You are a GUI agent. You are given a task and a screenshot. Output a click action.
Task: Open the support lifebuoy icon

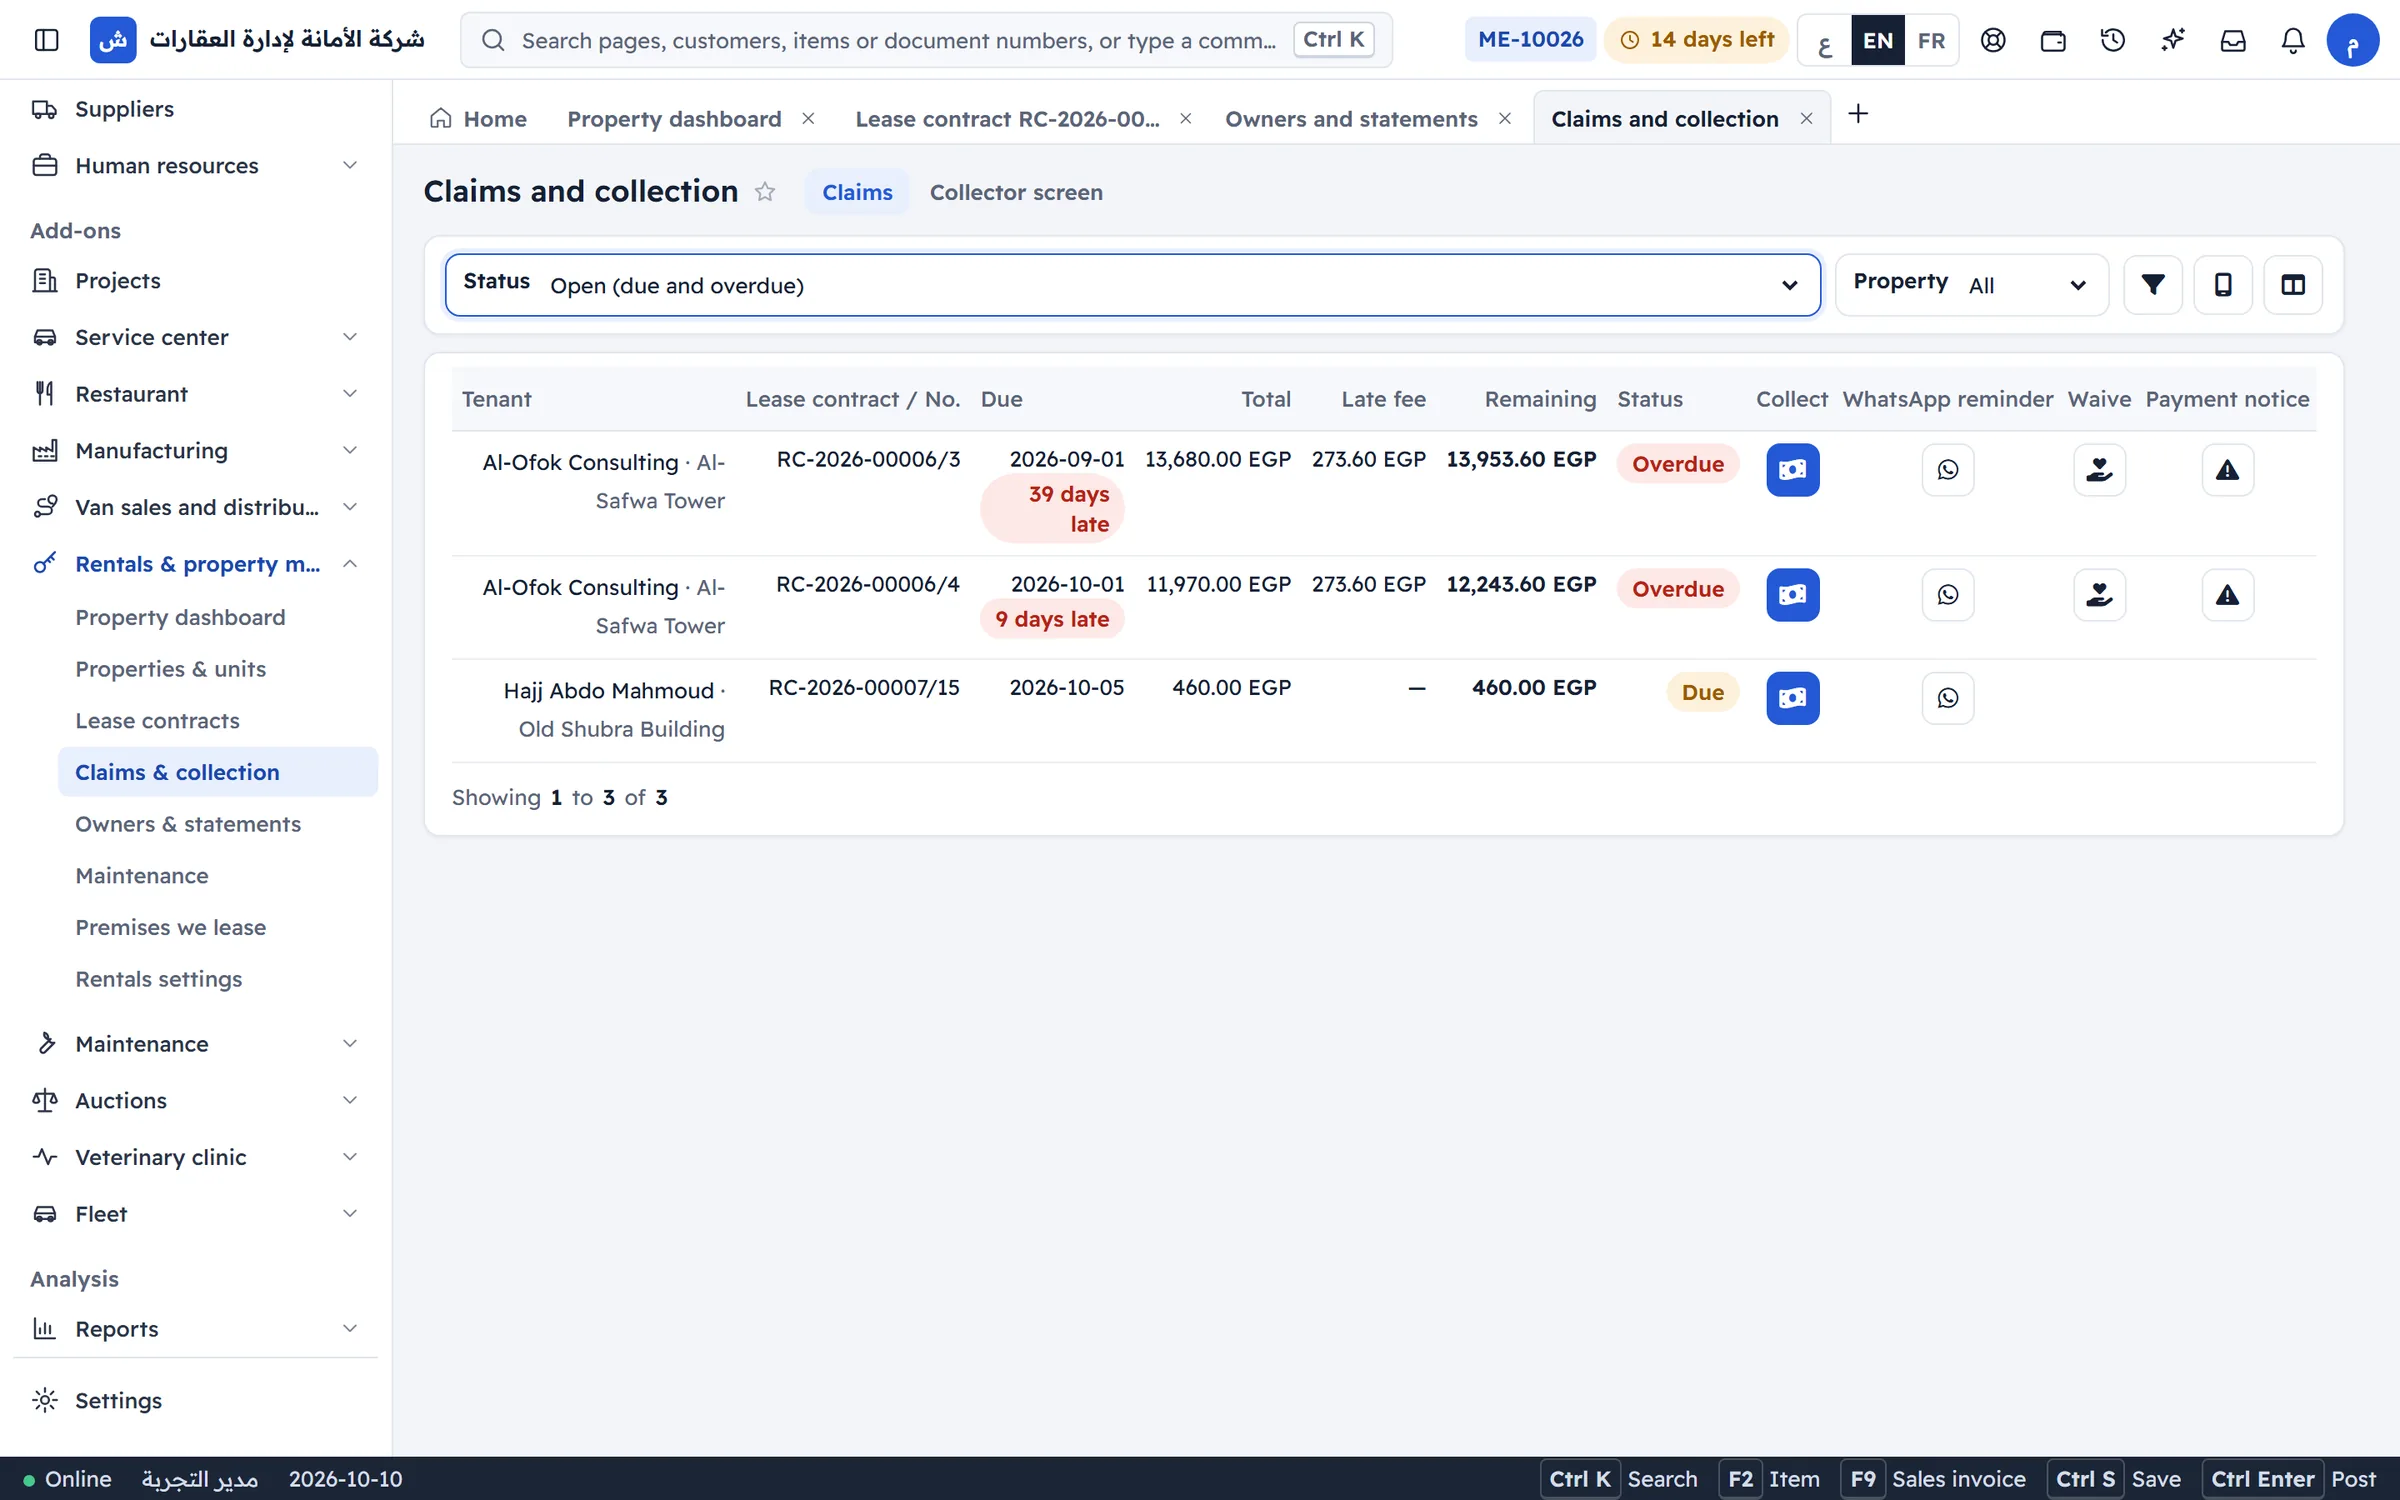tap(1992, 40)
